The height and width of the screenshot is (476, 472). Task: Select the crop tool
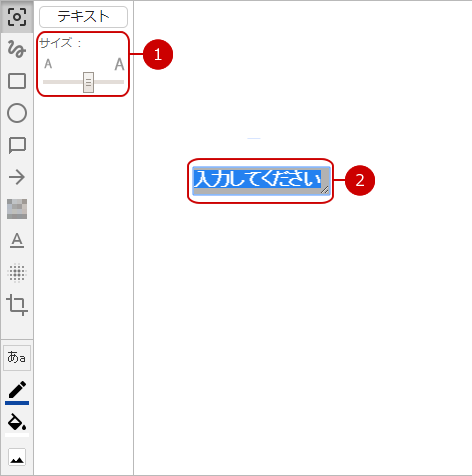pyautogui.click(x=17, y=305)
